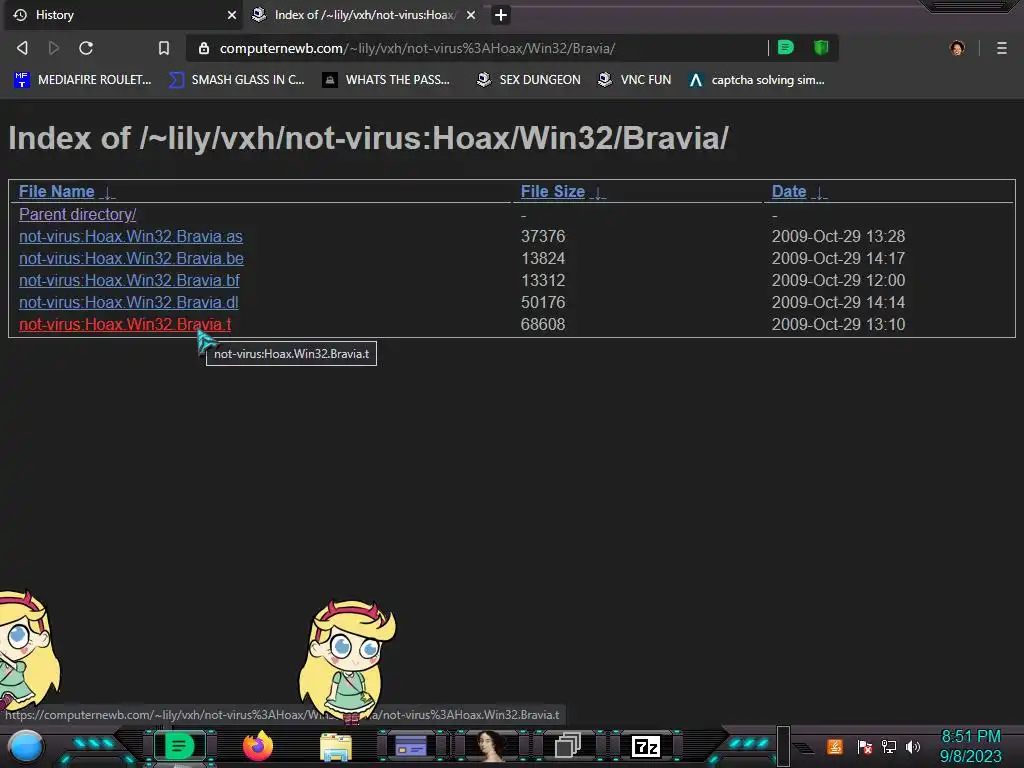Viewport: 1024px width, 768px height.
Task: Open 7-Zip from the taskbar
Action: click(x=646, y=746)
